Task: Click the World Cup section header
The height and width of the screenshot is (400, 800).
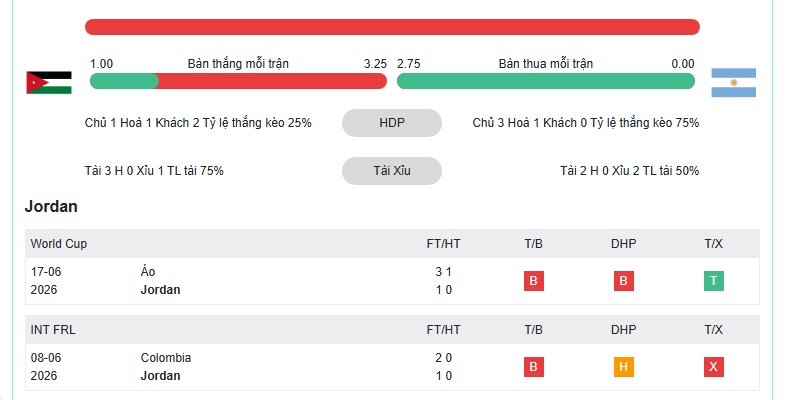Action: [392, 244]
